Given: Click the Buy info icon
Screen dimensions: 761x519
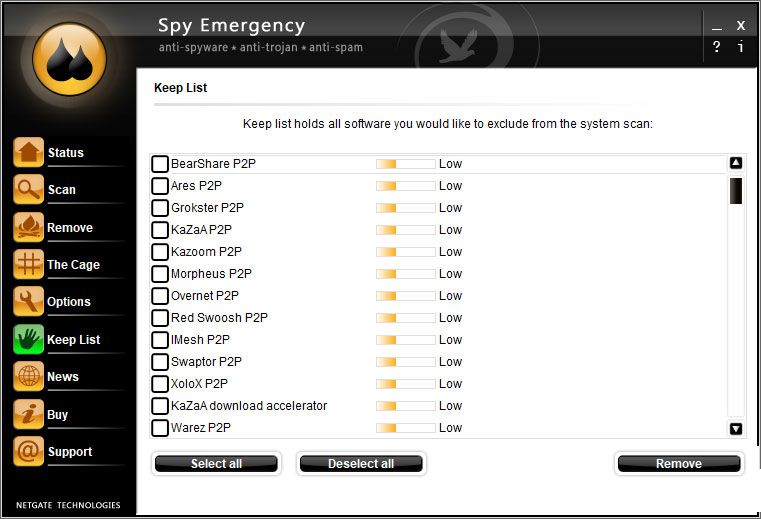Looking at the screenshot, I should pyautogui.click(x=28, y=414).
